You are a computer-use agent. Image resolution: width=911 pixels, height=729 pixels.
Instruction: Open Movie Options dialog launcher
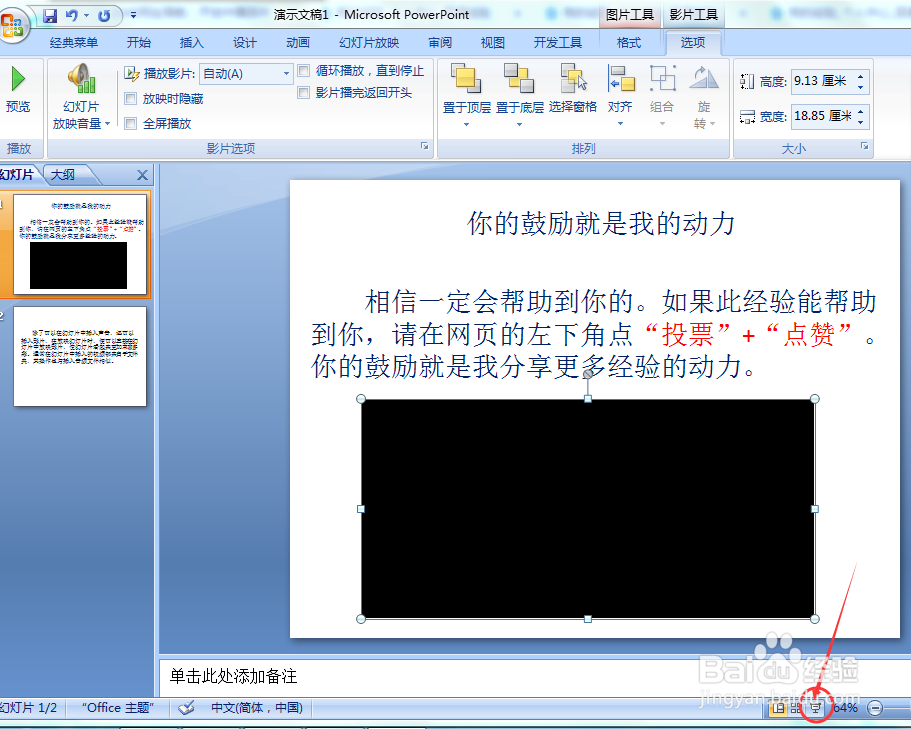(x=425, y=146)
